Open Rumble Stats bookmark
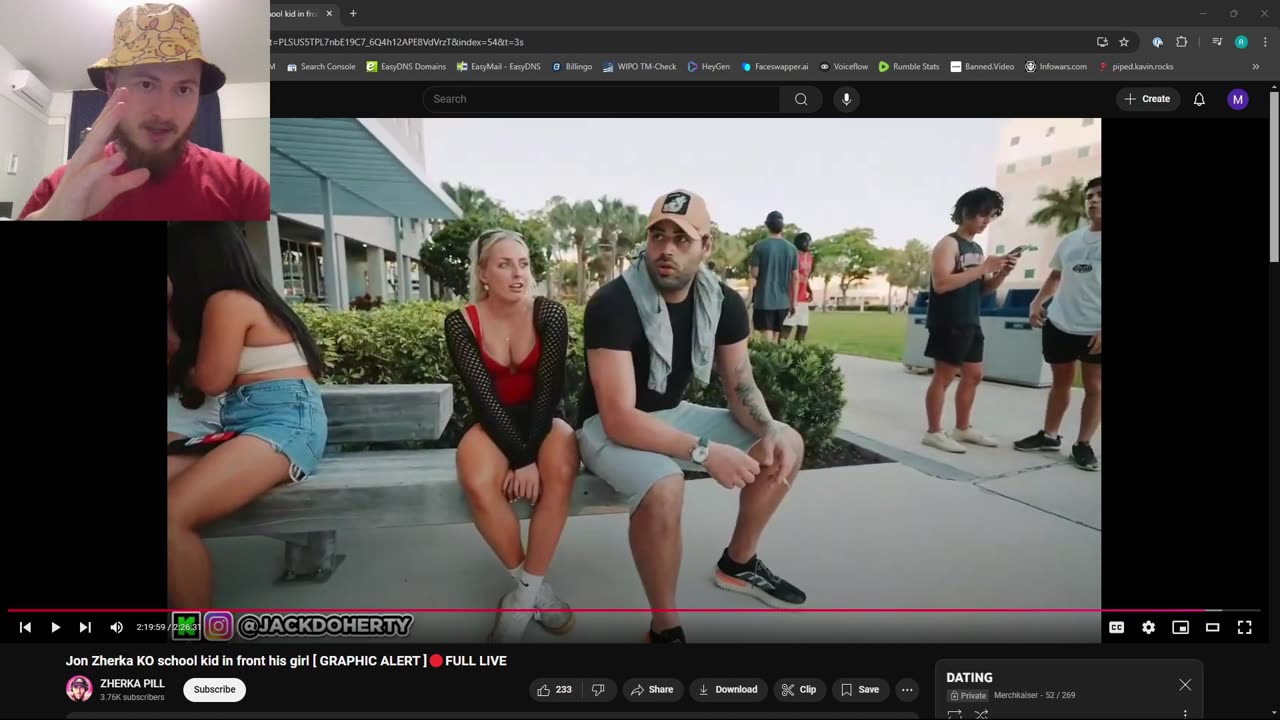Screen dimensions: 1280x720 pos(909,67)
